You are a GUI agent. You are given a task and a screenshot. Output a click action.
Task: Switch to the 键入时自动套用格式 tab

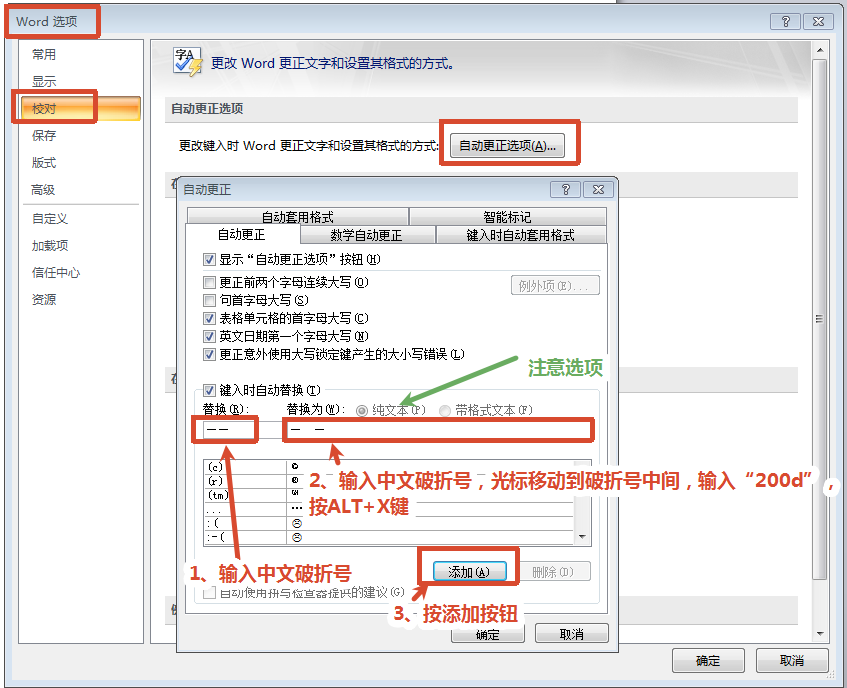[520, 235]
